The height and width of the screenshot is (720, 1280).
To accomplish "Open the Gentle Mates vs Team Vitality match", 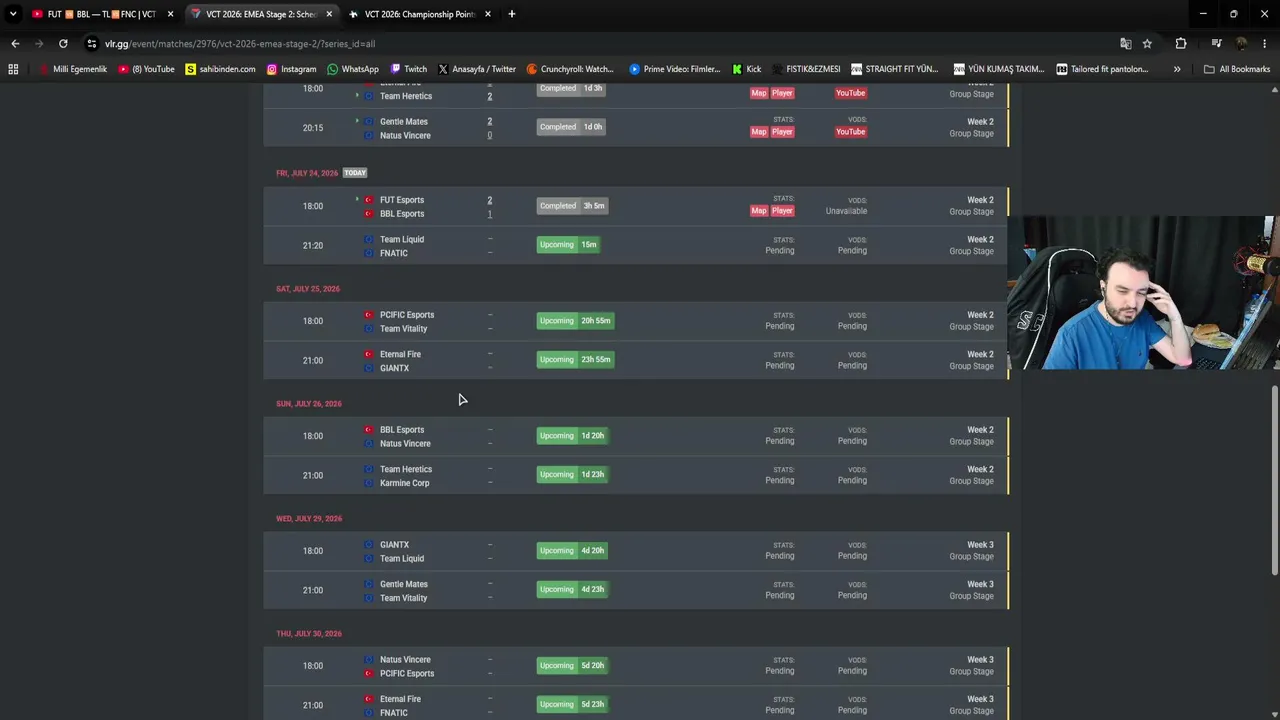I will (636, 591).
